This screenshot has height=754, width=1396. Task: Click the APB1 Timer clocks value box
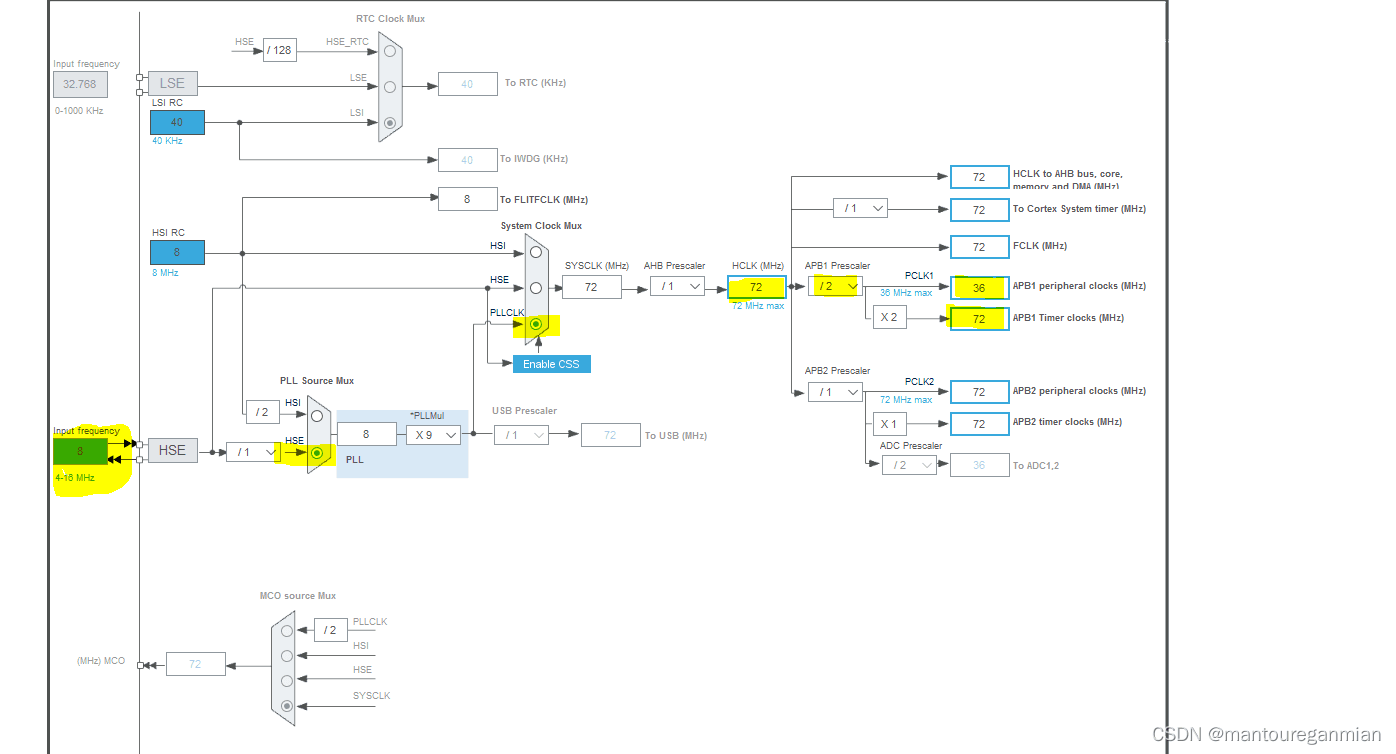pyautogui.click(x=979, y=319)
